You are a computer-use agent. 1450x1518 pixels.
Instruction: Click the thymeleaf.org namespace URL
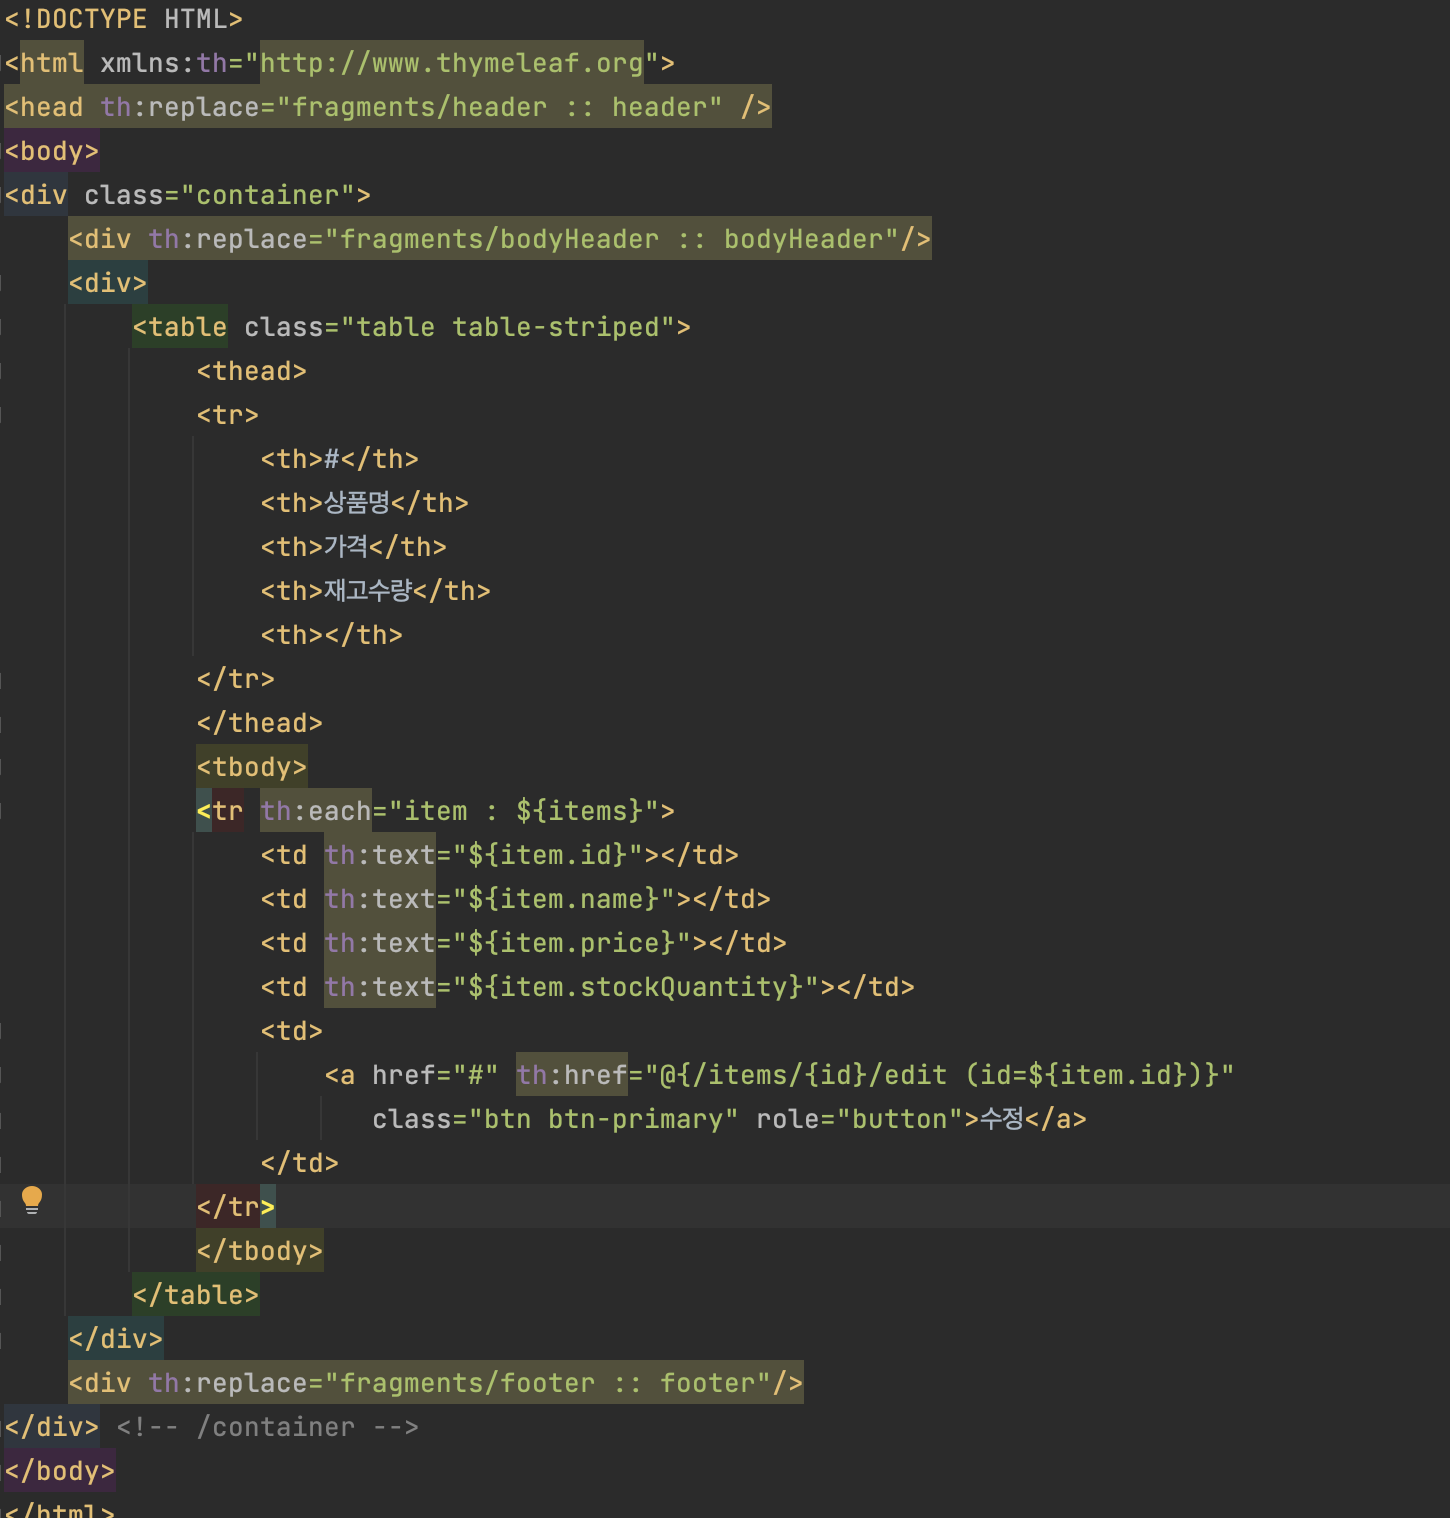click(452, 63)
